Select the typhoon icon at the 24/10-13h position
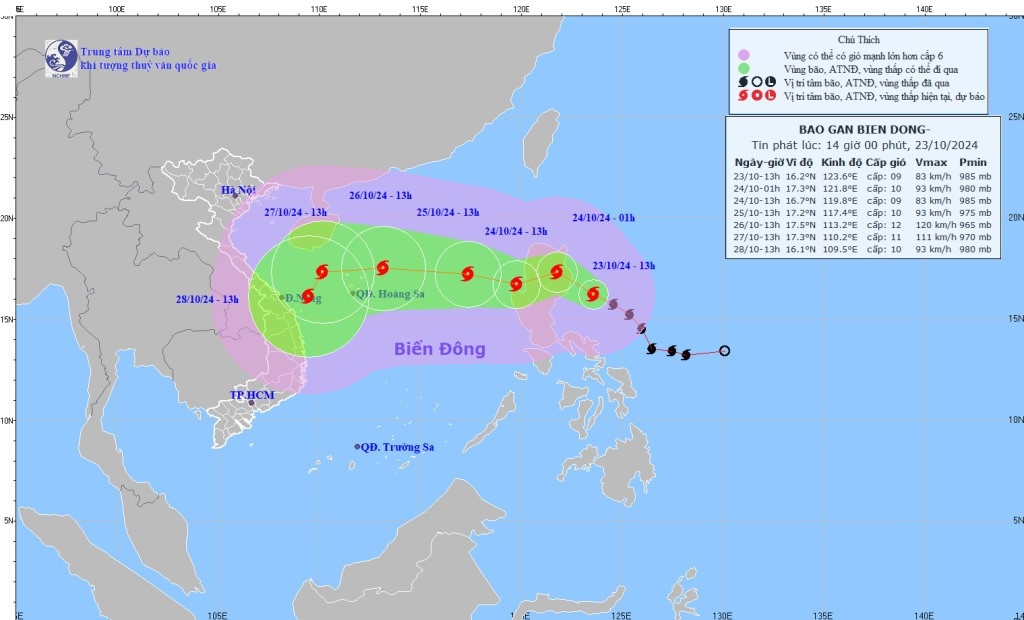This screenshot has height=620, width=1024. (518, 285)
